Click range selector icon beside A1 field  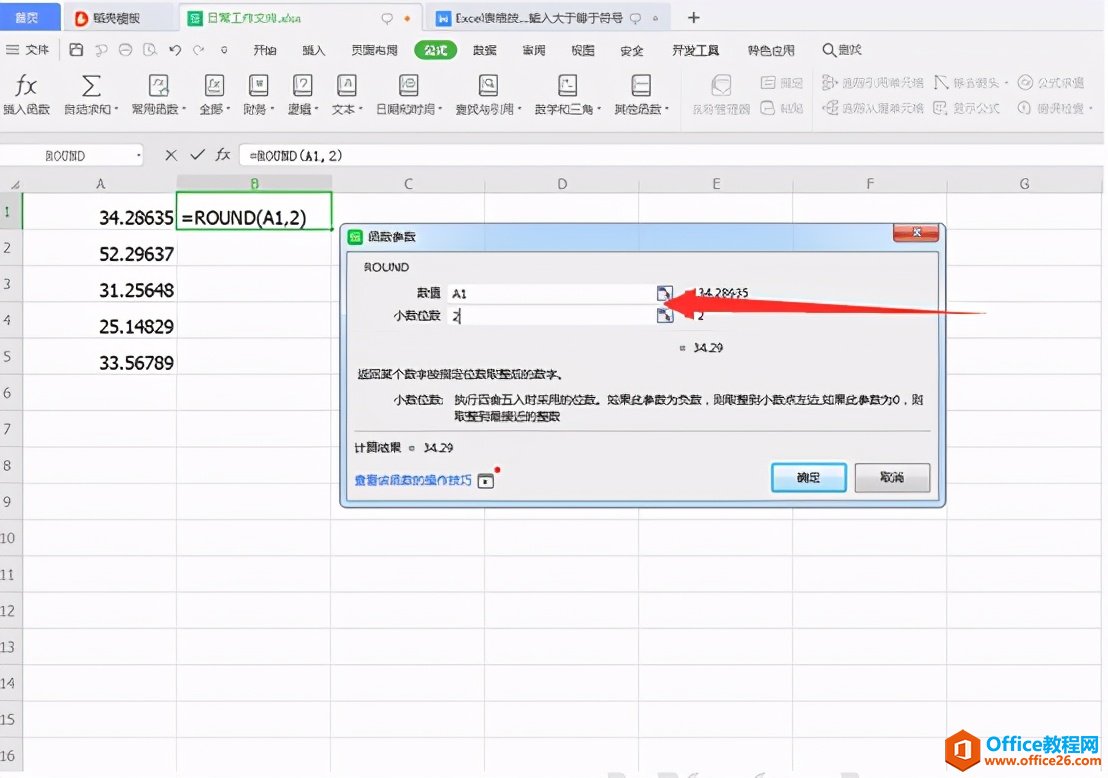pyautogui.click(x=664, y=293)
